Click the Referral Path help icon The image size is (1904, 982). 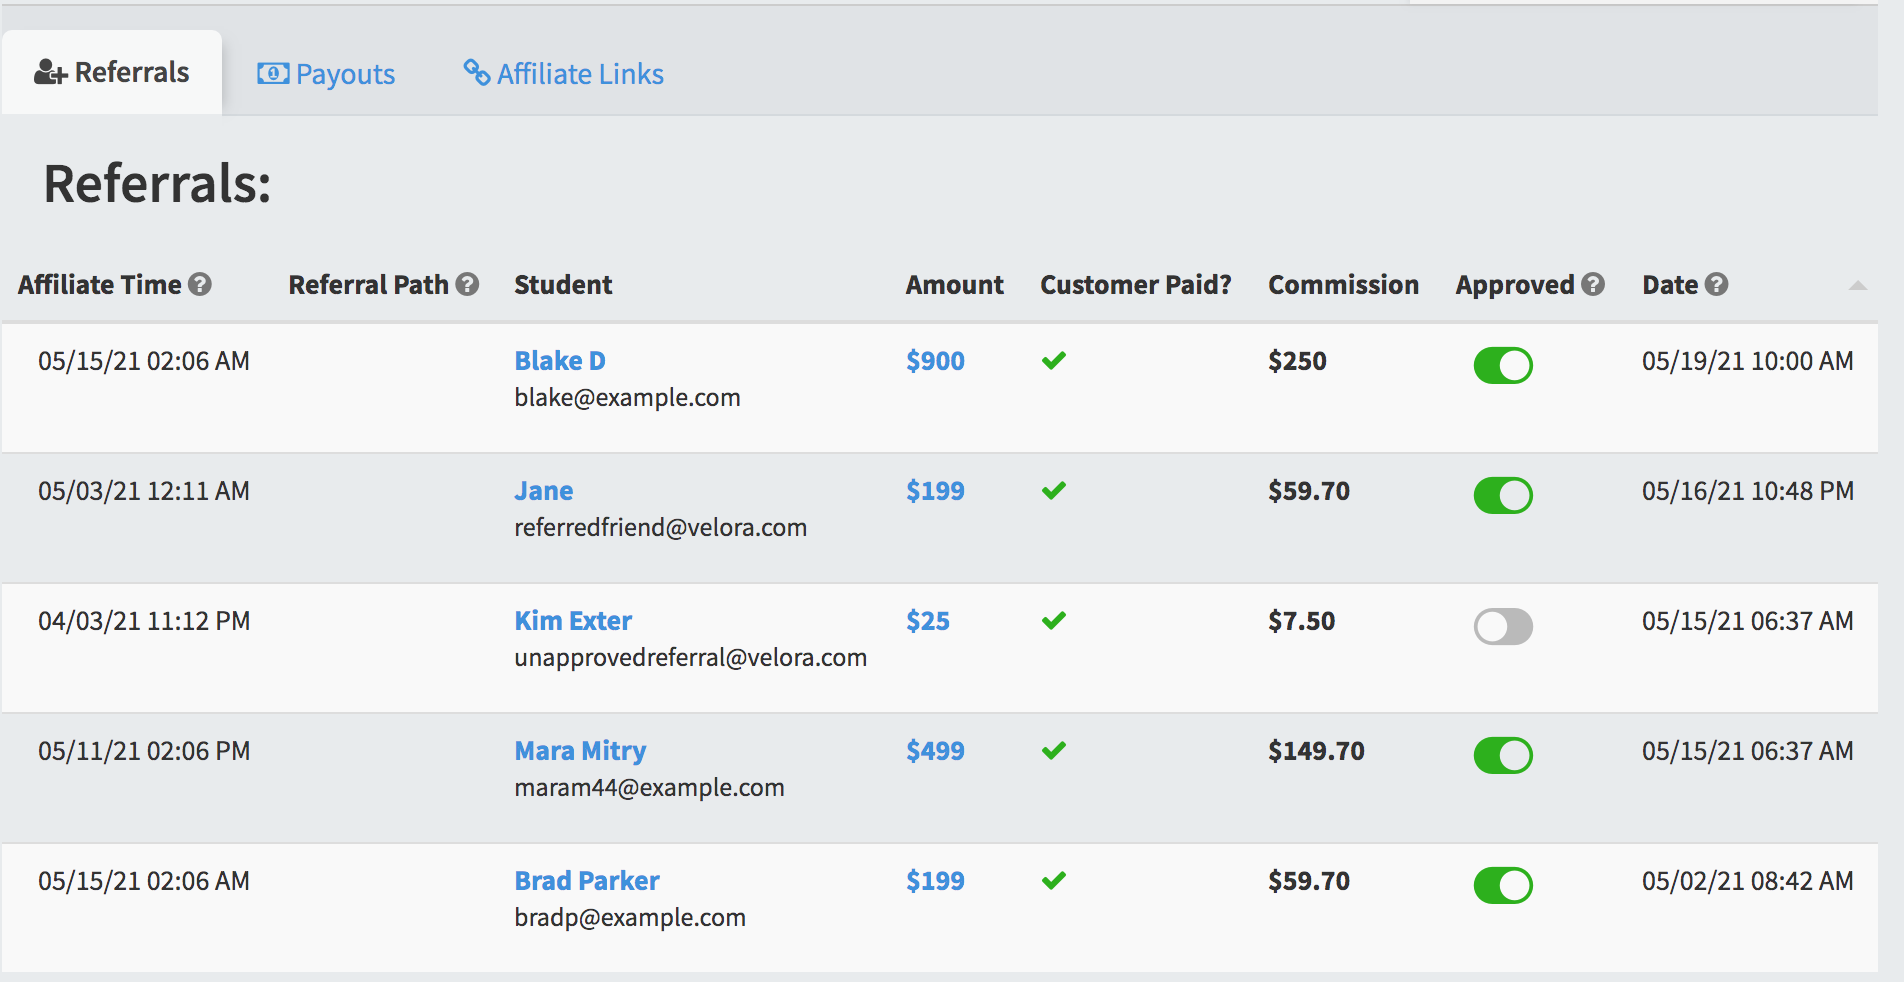point(467,285)
